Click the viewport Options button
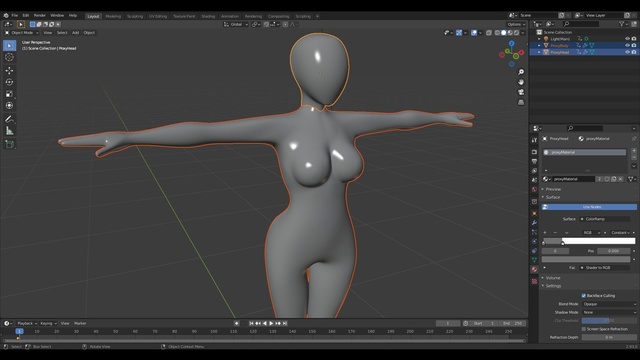The image size is (640, 360). point(516,24)
